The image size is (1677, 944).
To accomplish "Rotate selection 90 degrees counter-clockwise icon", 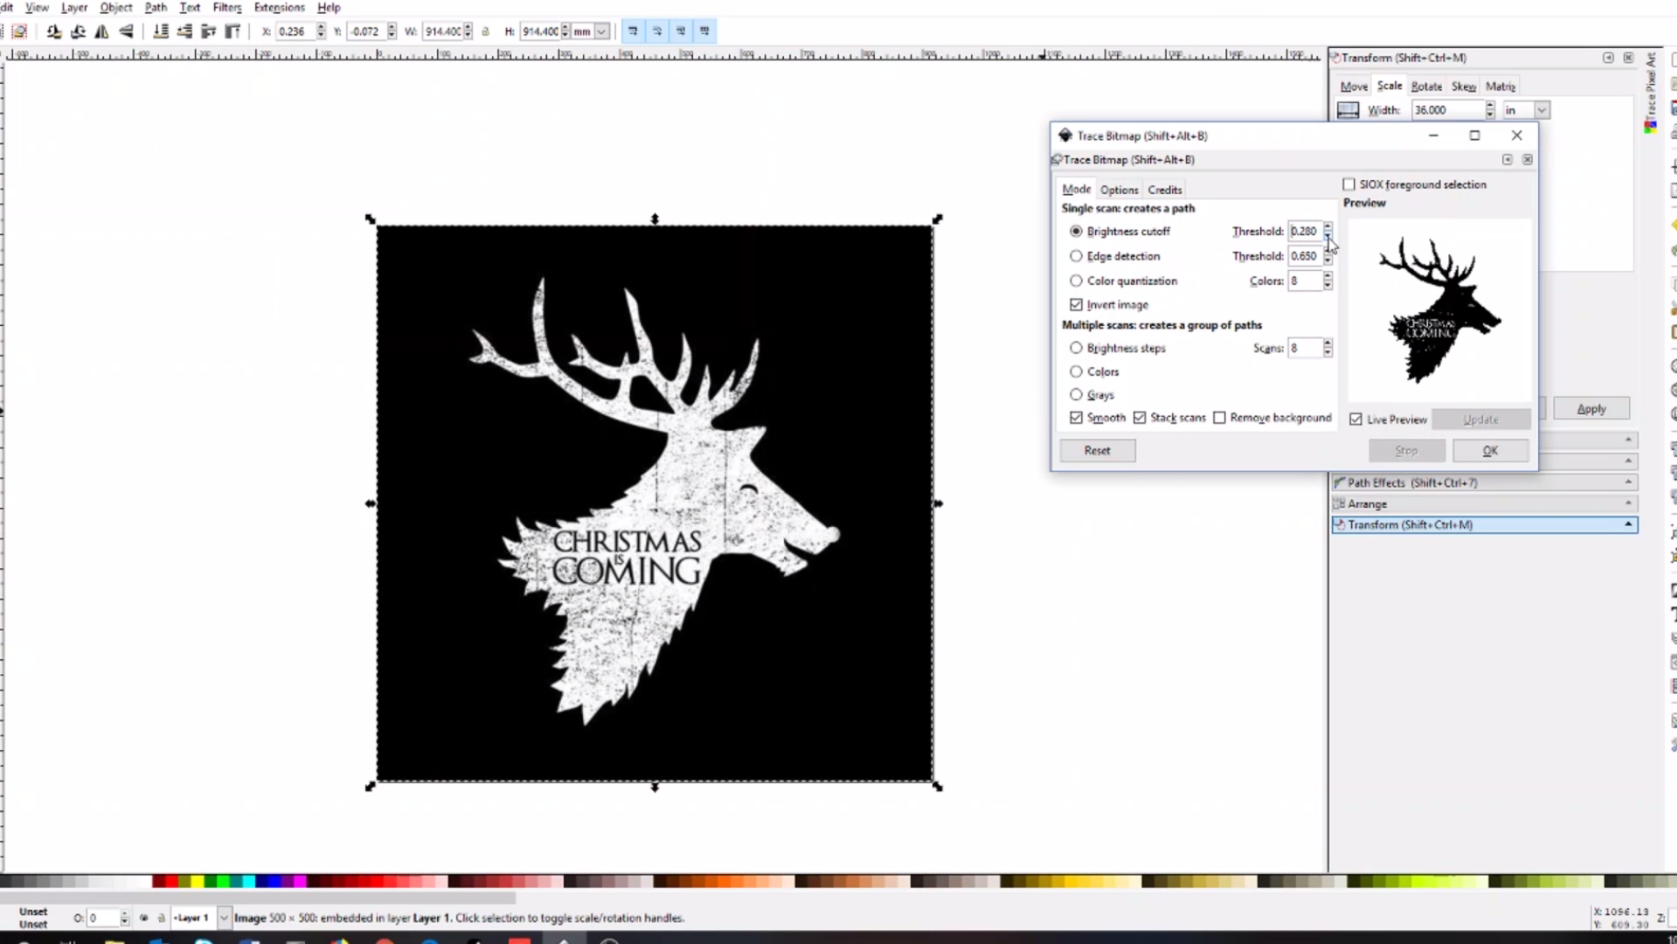I will (x=54, y=31).
